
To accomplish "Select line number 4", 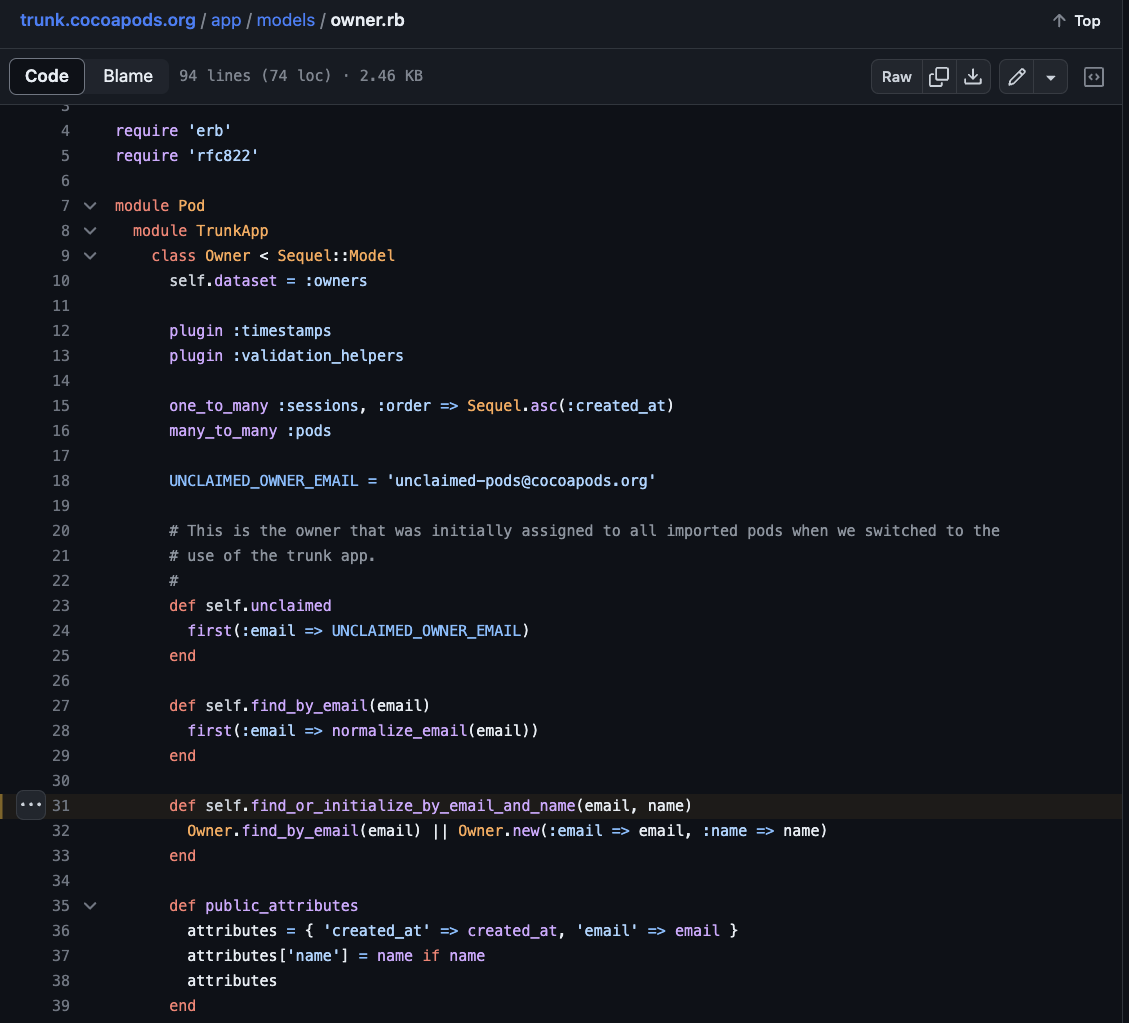I will pyautogui.click(x=66, y=131).
